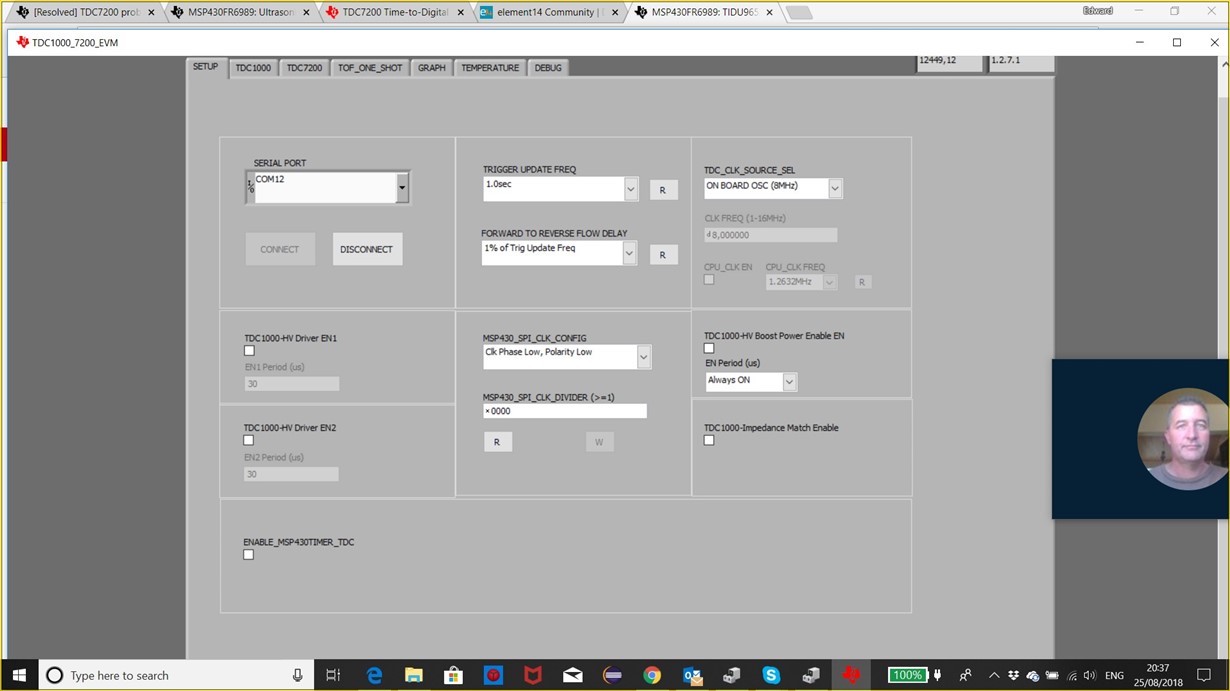Screen dimensions: 1230x691
Task: Open Dropbox tray icon
Action: click(x=1014, y=675)
